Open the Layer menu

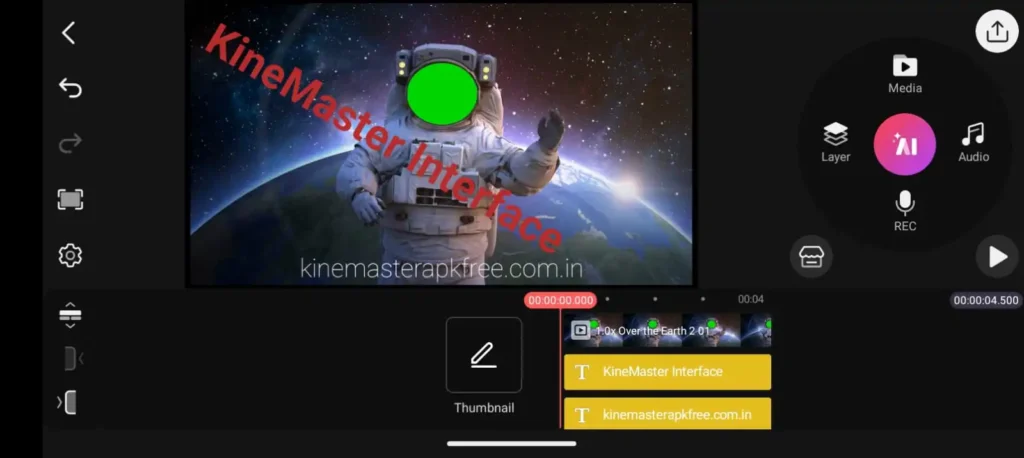click(836, 142)
